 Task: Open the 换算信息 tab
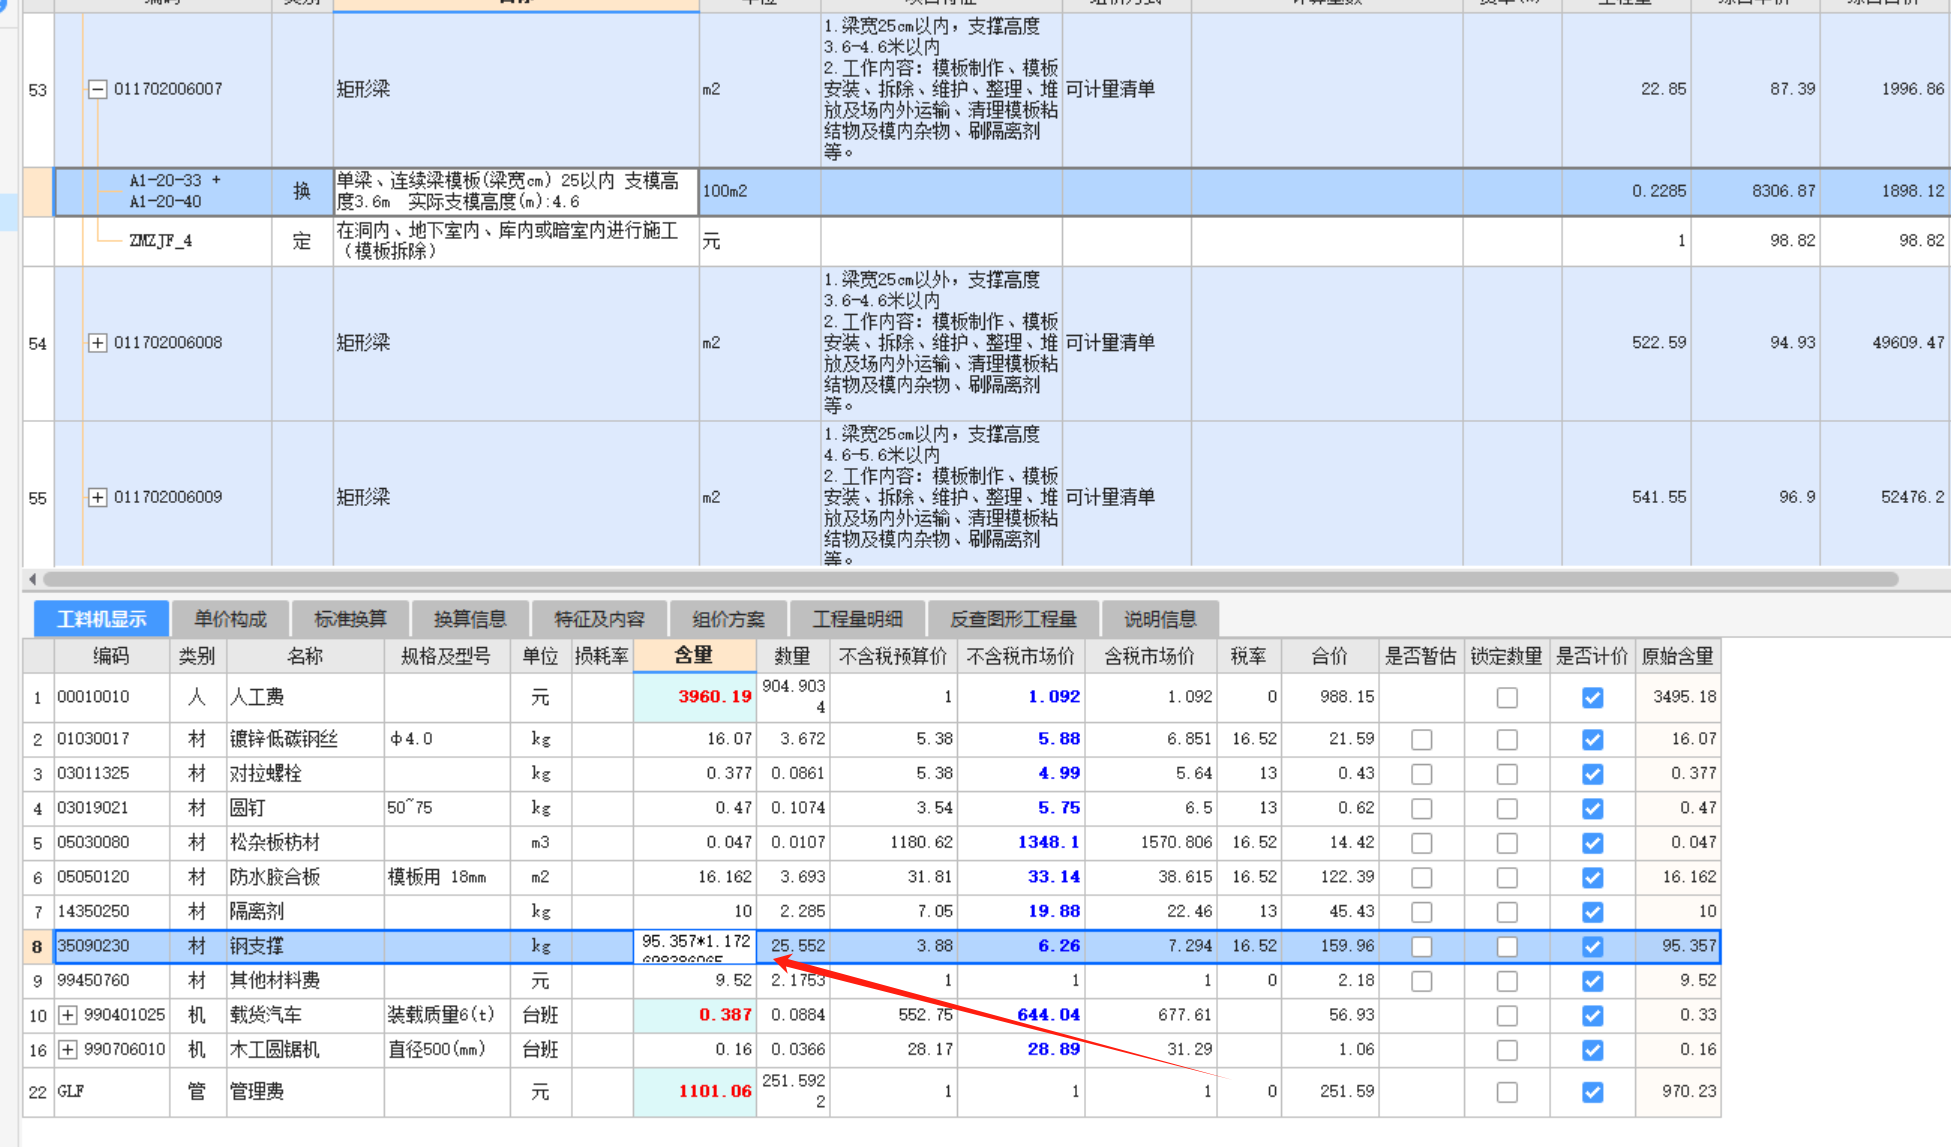coord(470,619)
